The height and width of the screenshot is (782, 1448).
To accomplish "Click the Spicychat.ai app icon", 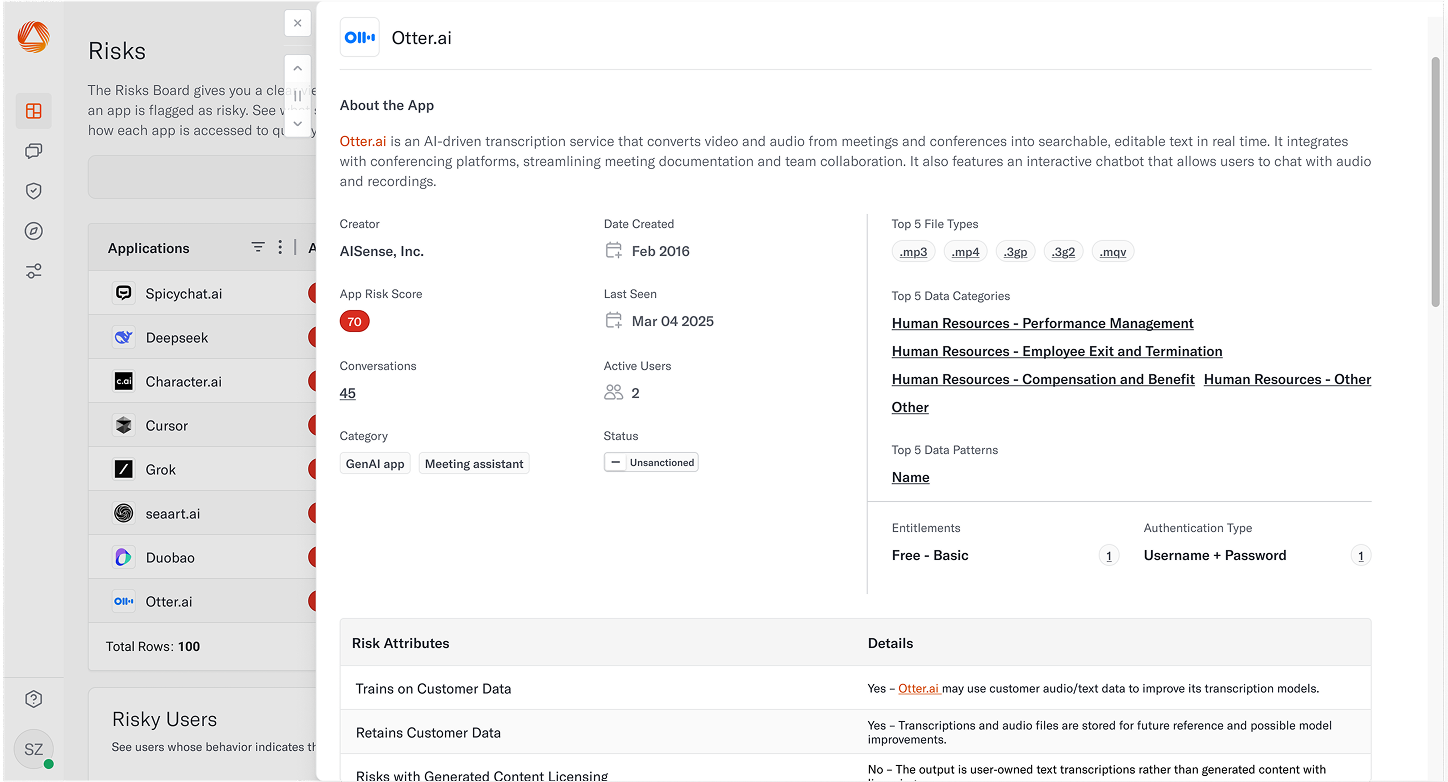I will (124, 293).
